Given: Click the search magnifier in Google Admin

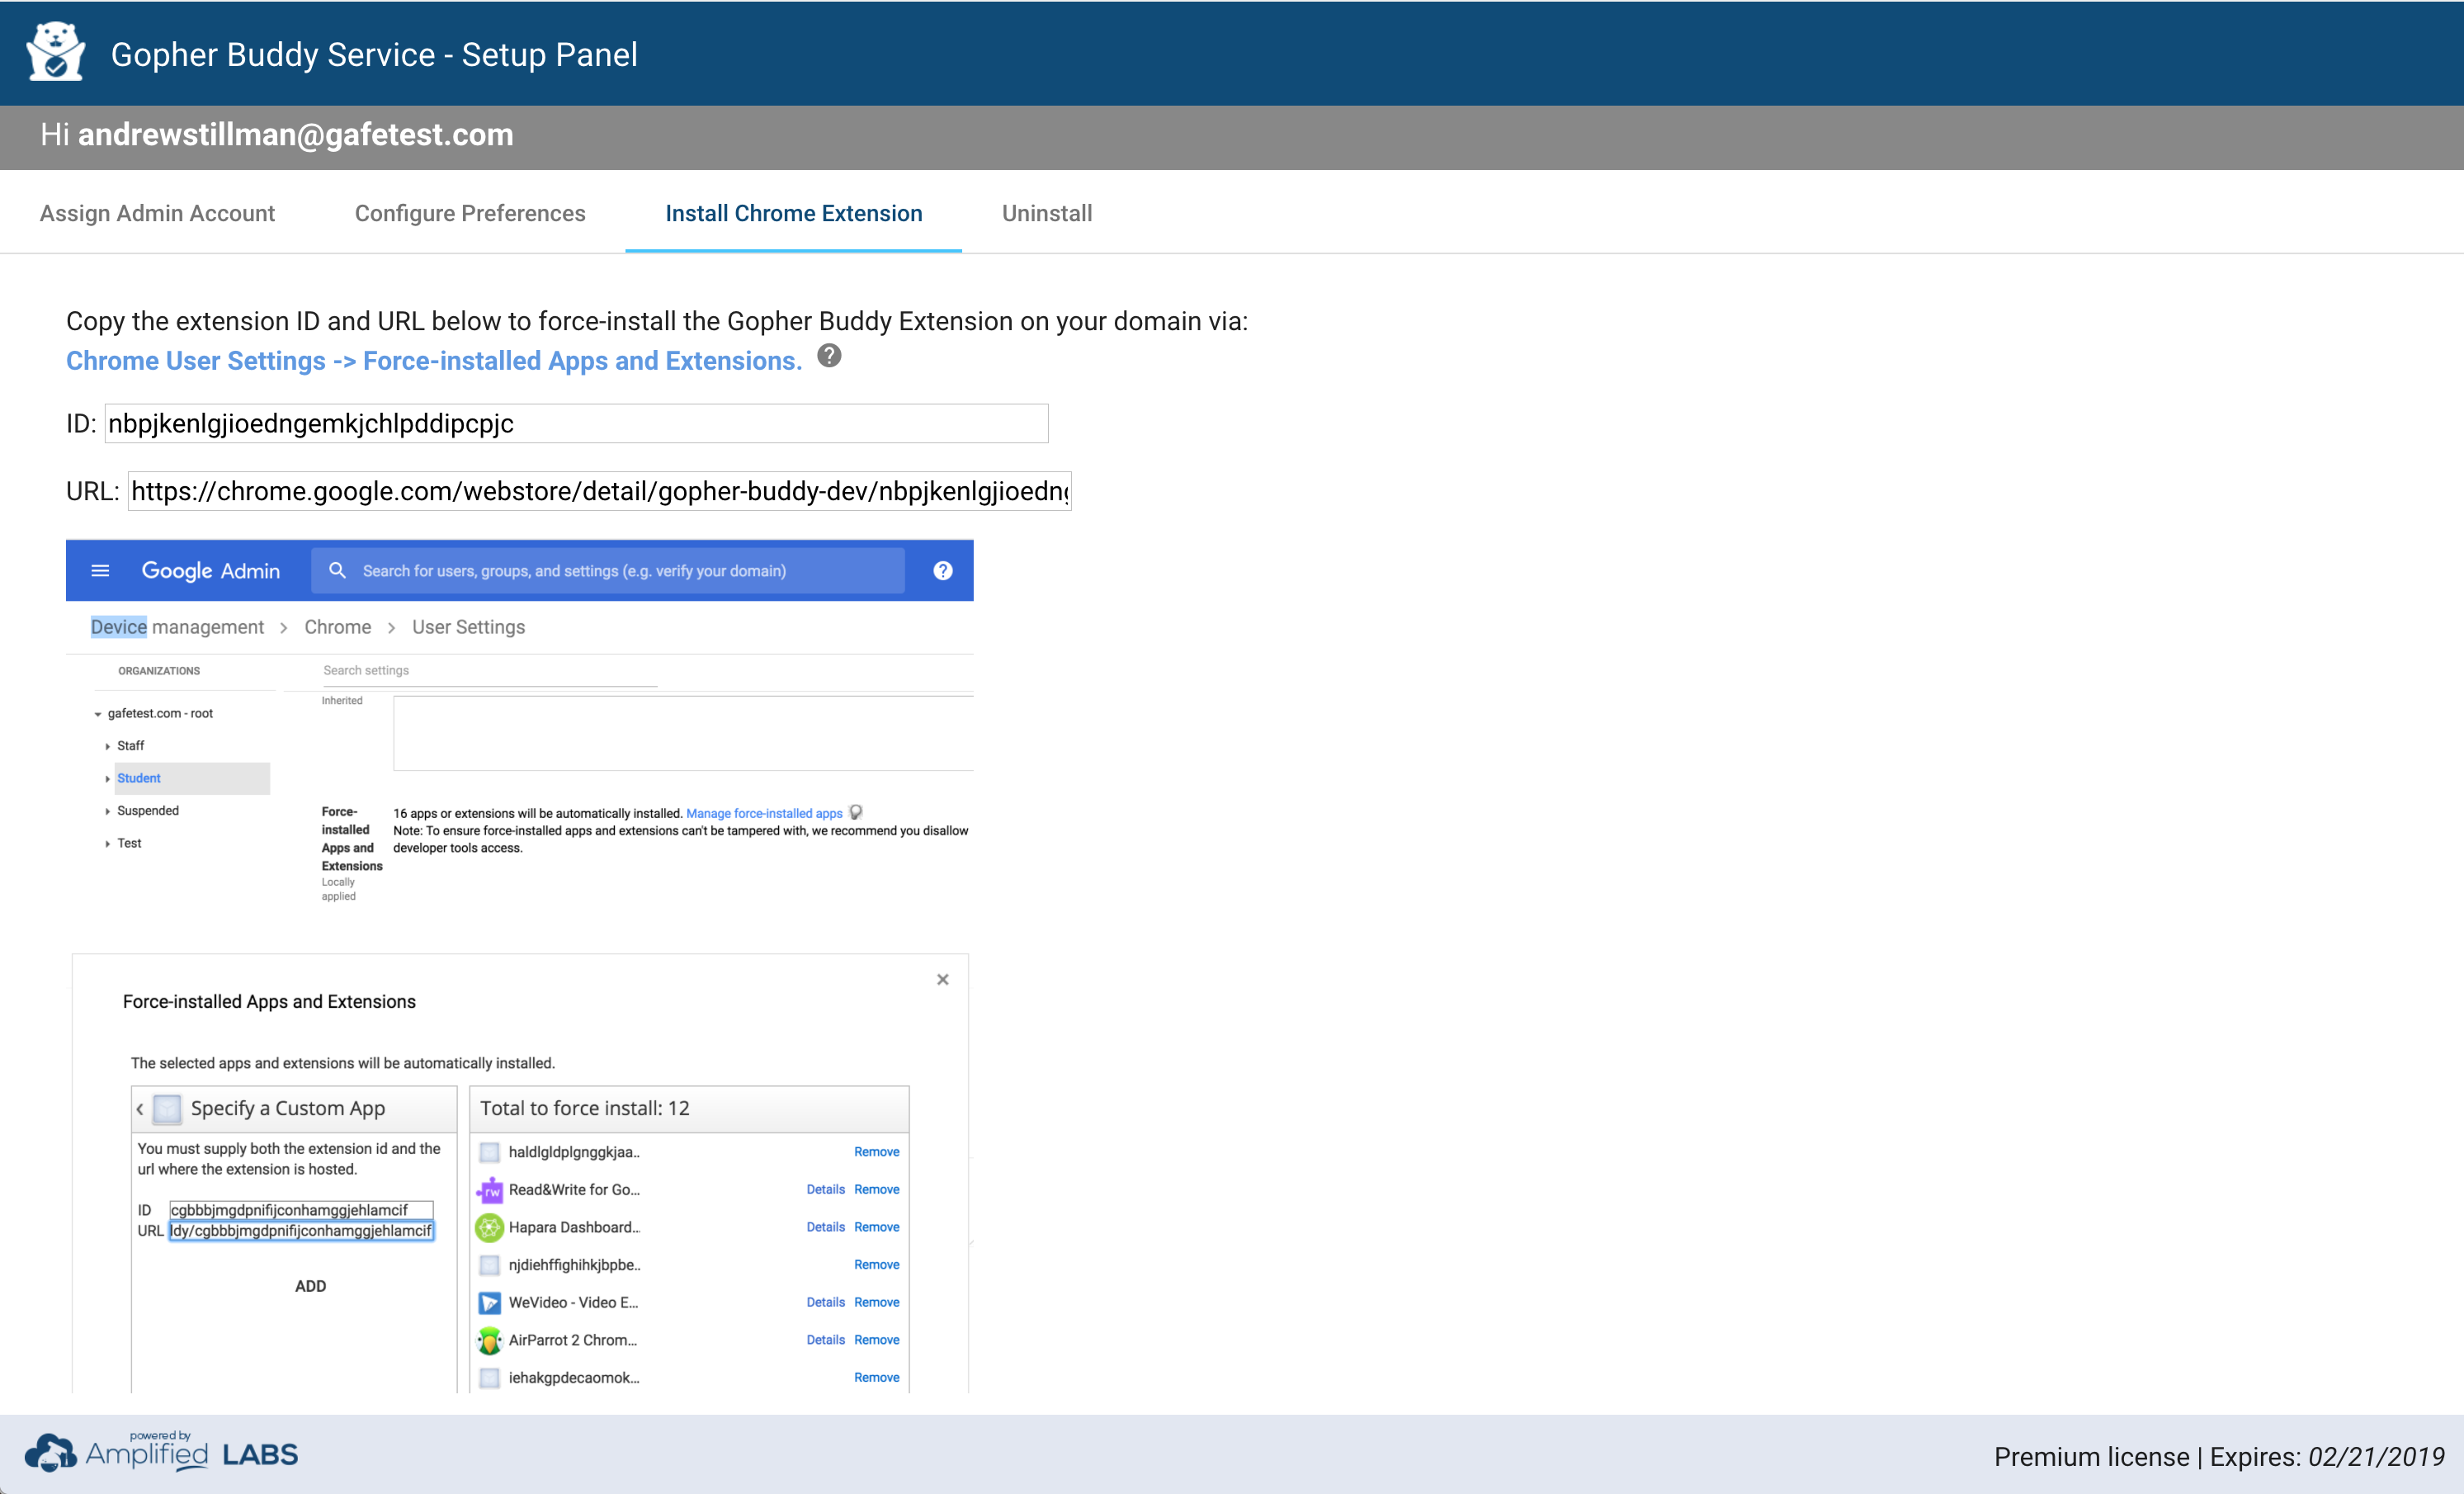Looking at the screenshot, I should tap(337, 570).
